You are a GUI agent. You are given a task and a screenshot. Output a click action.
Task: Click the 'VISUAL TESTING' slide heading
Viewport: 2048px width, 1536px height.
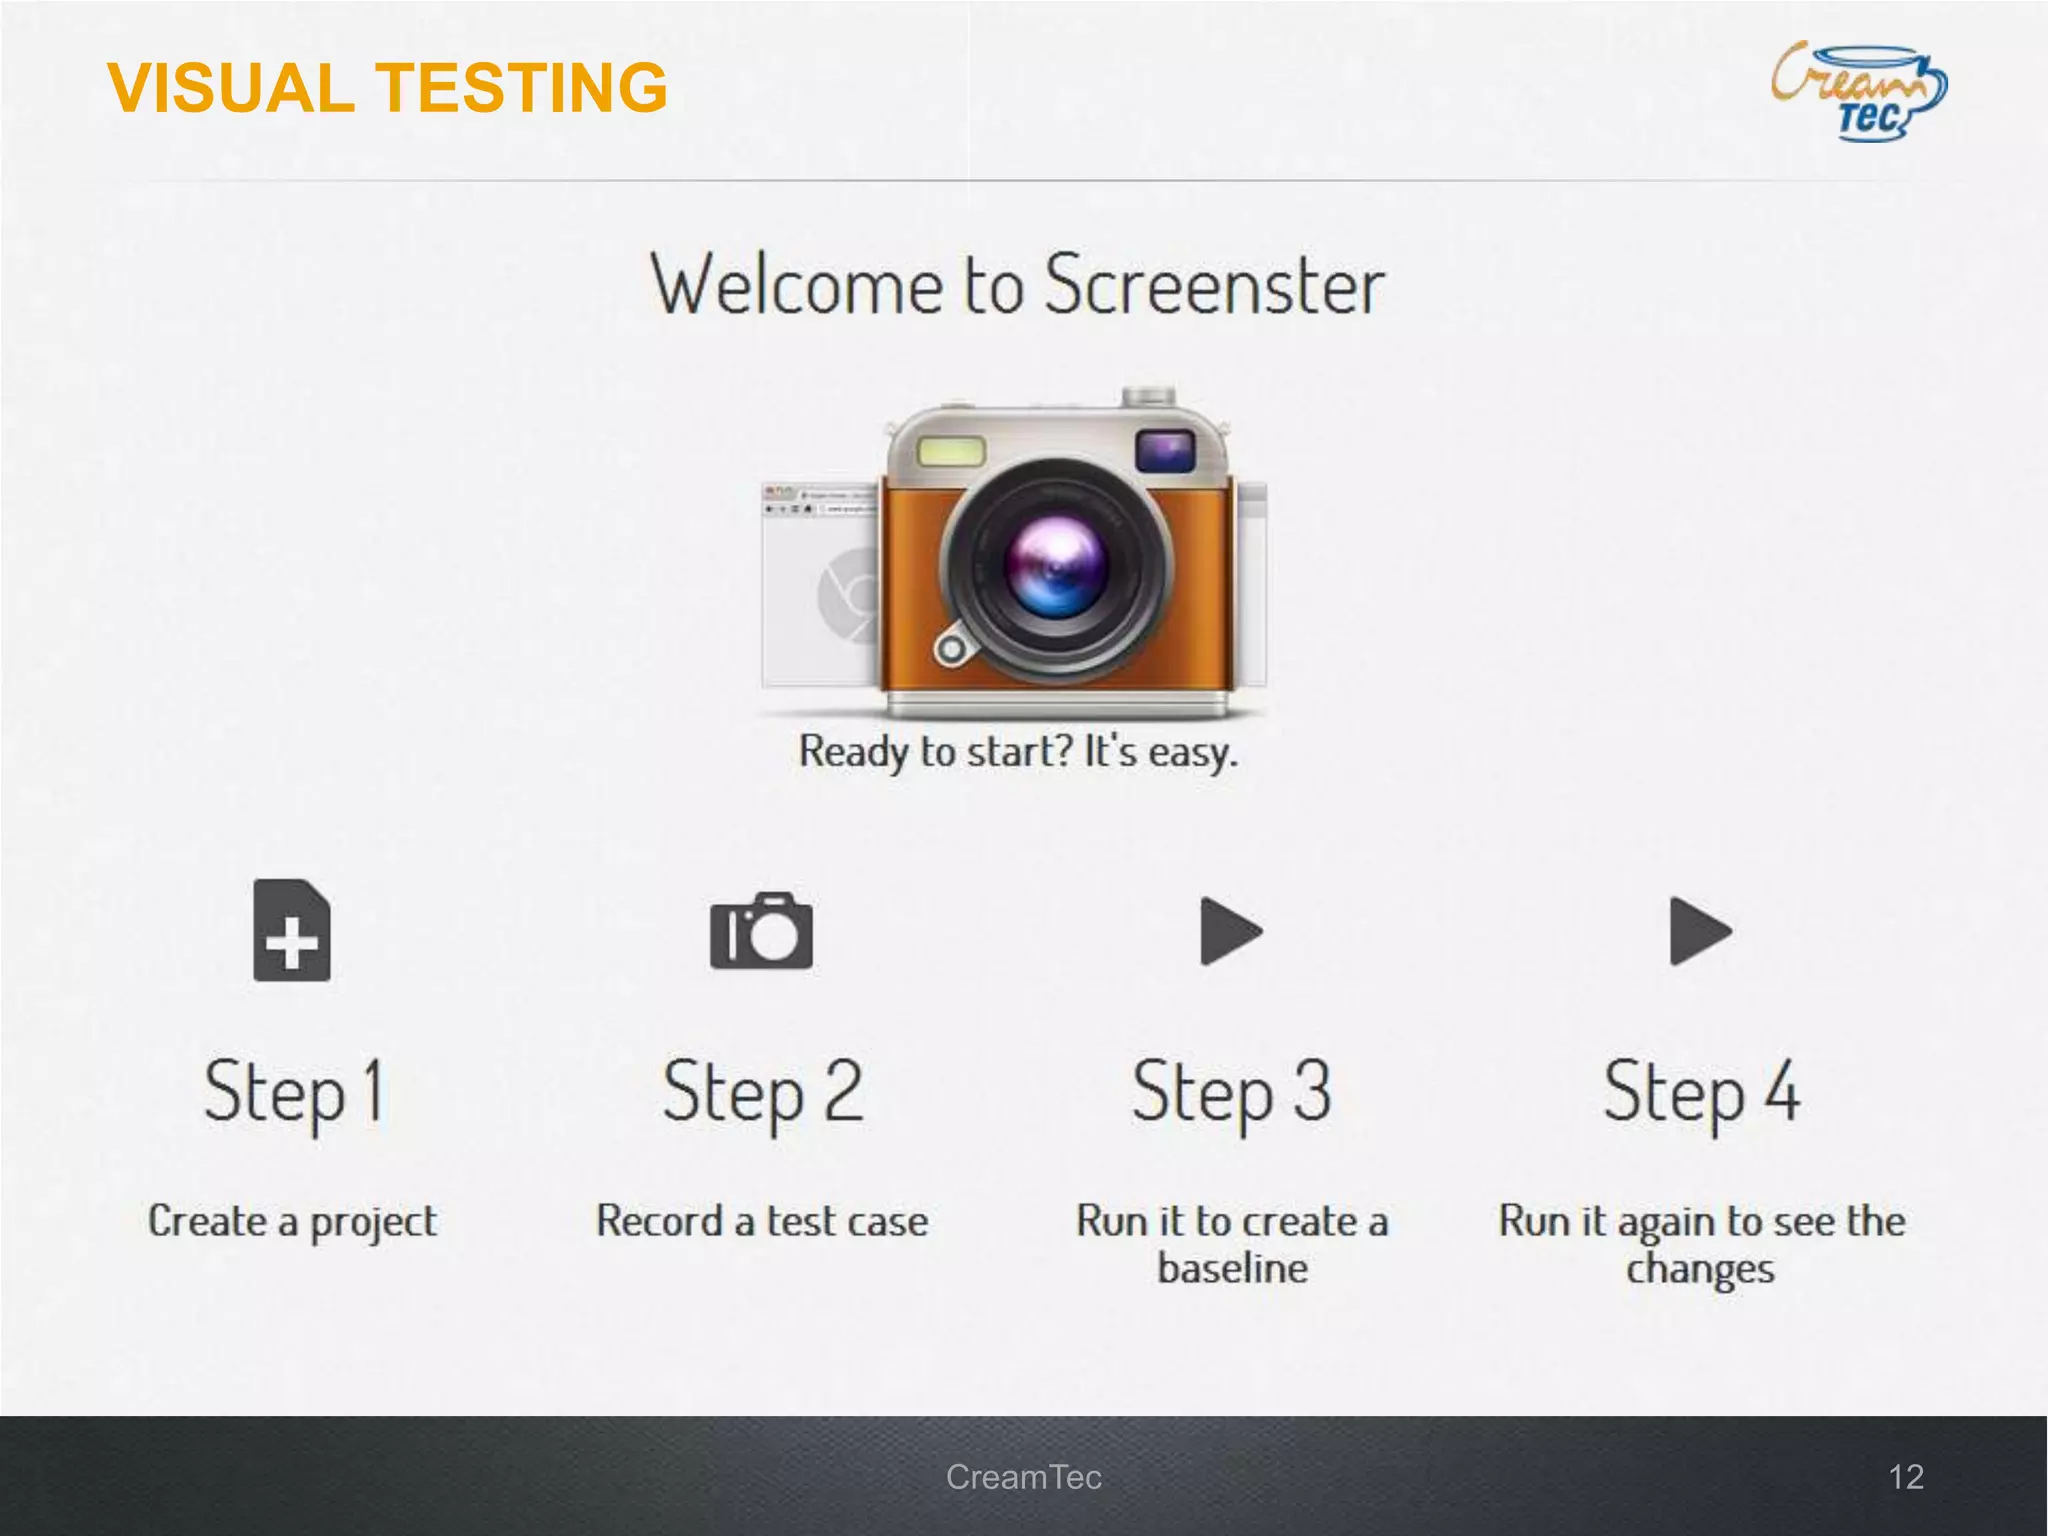(387, 88)
